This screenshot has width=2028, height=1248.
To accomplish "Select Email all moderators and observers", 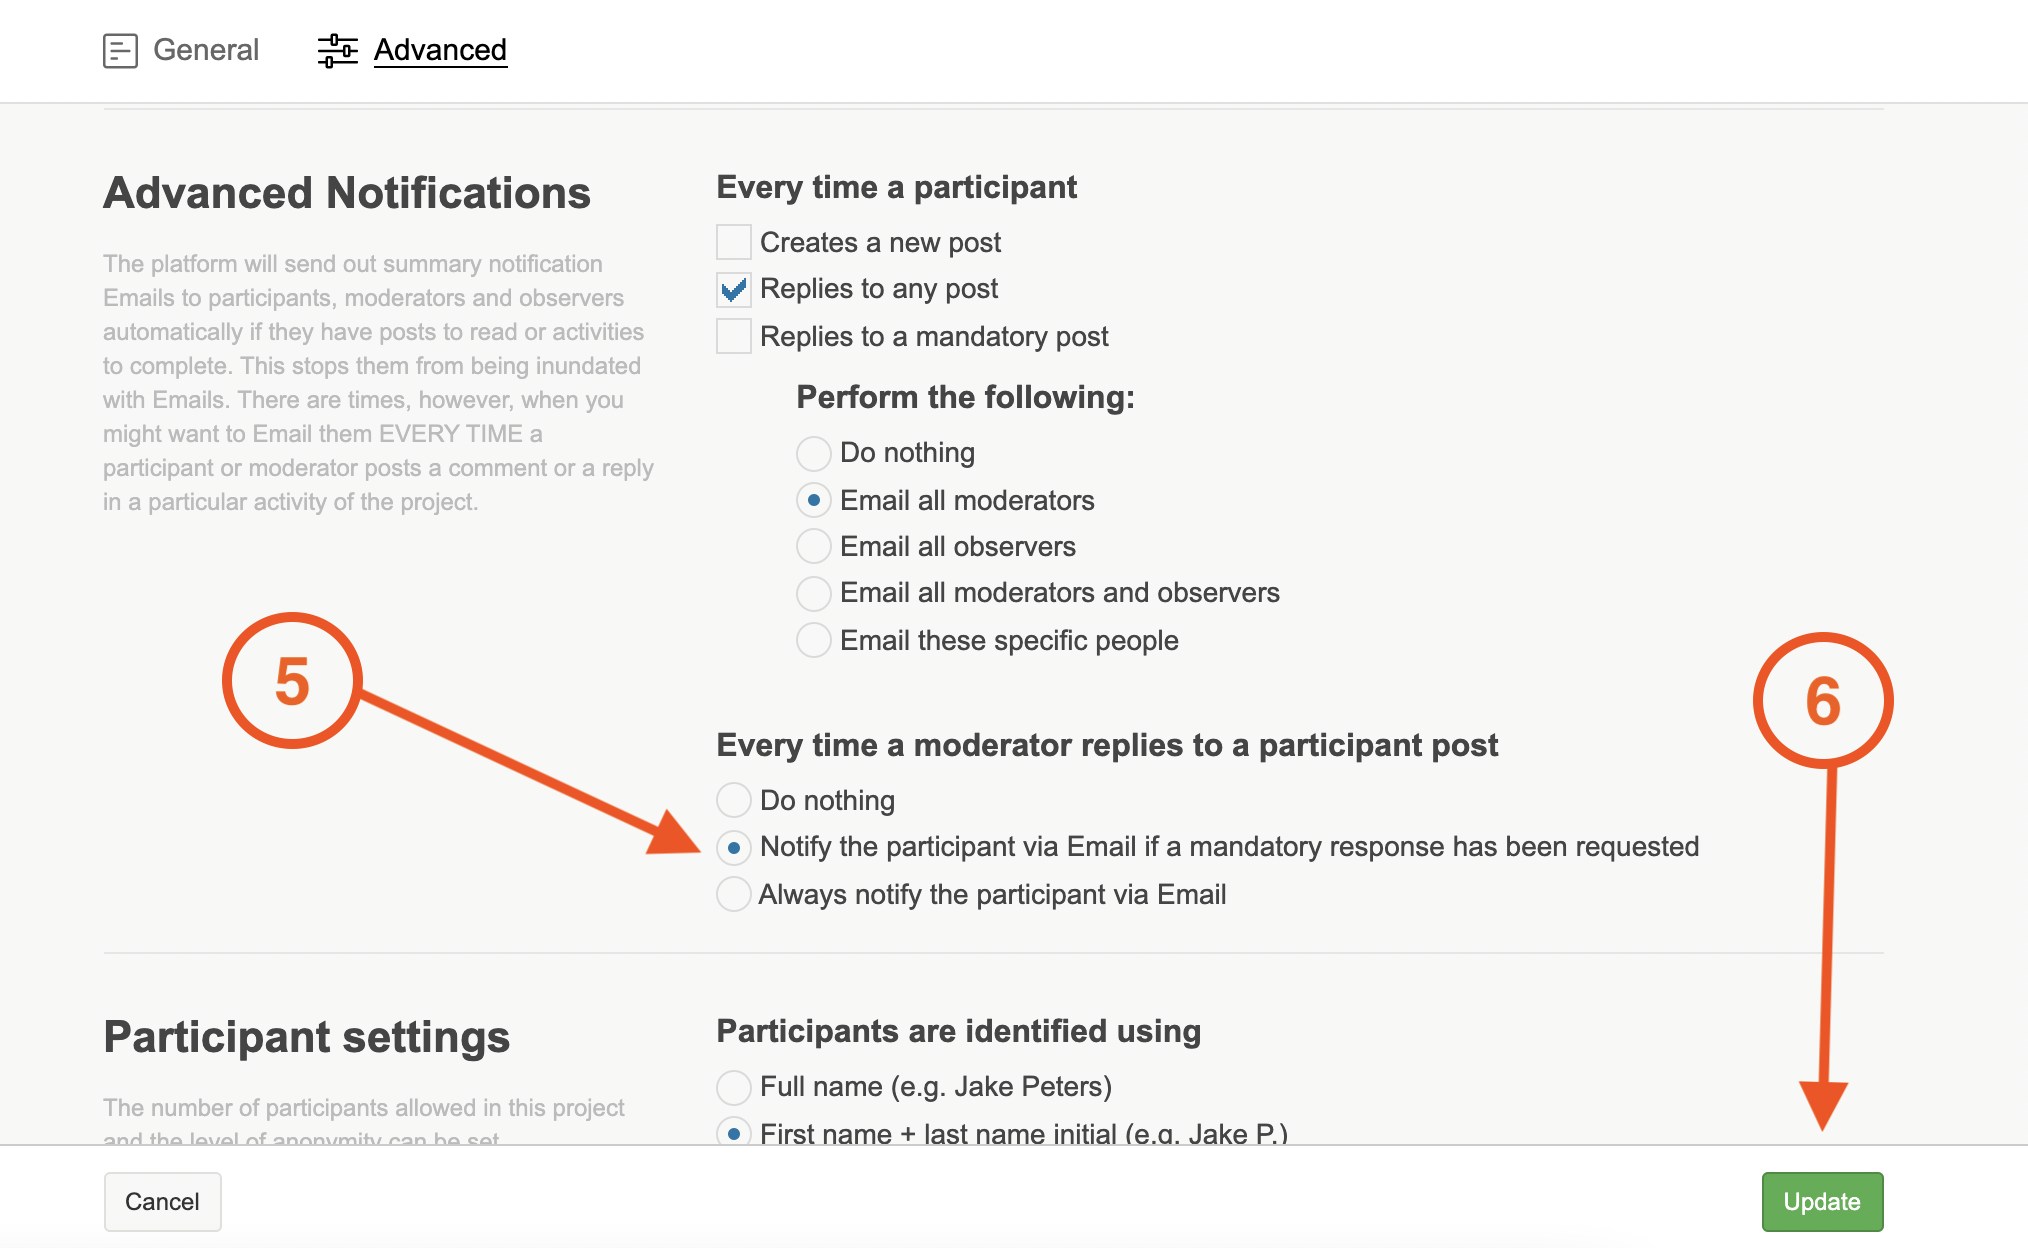I will point(814,593).
